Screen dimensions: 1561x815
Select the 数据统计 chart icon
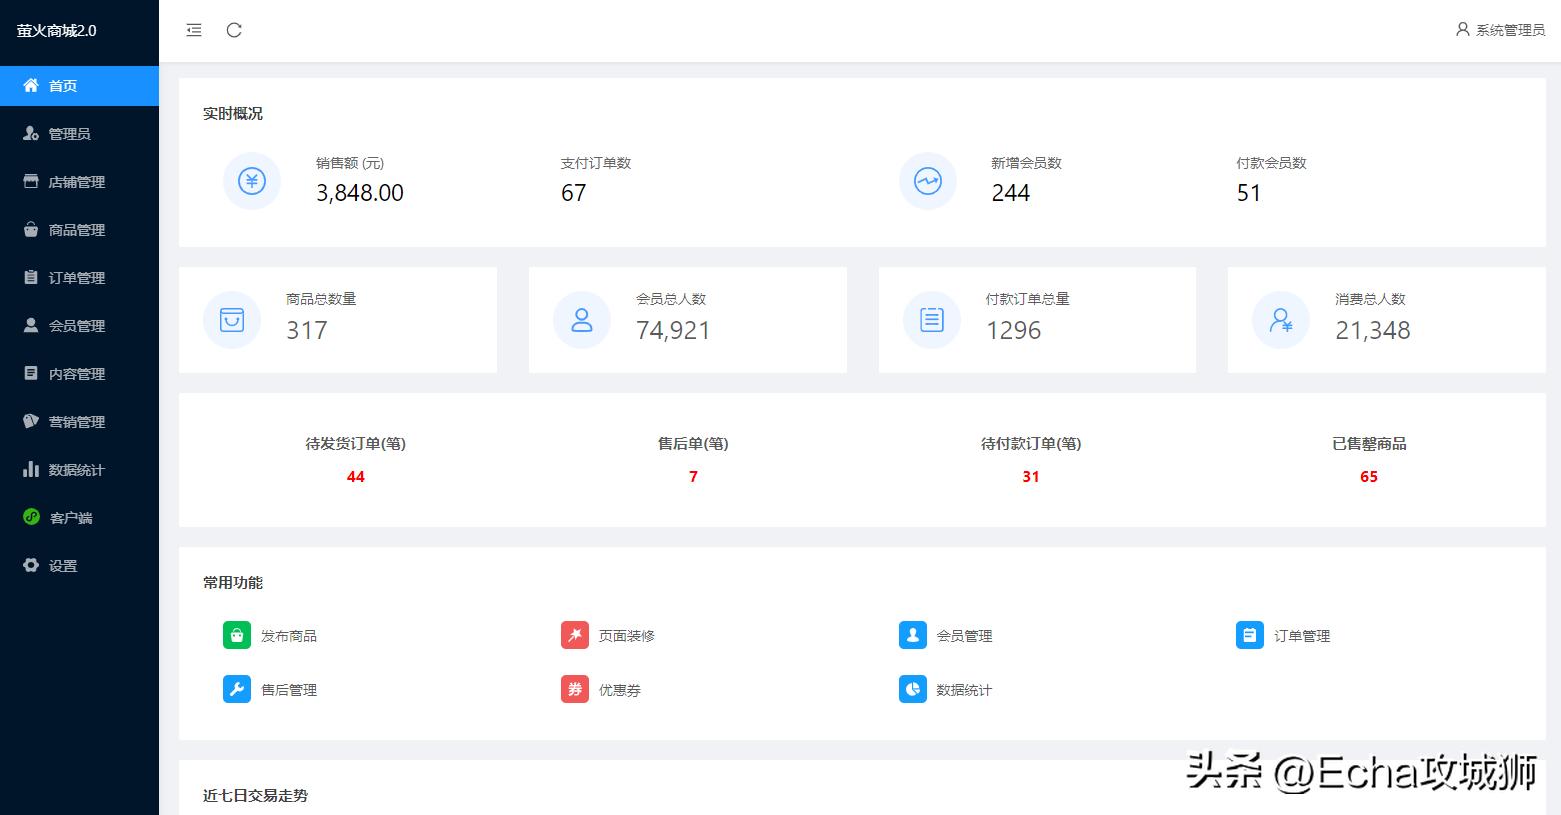click(31, 469)
